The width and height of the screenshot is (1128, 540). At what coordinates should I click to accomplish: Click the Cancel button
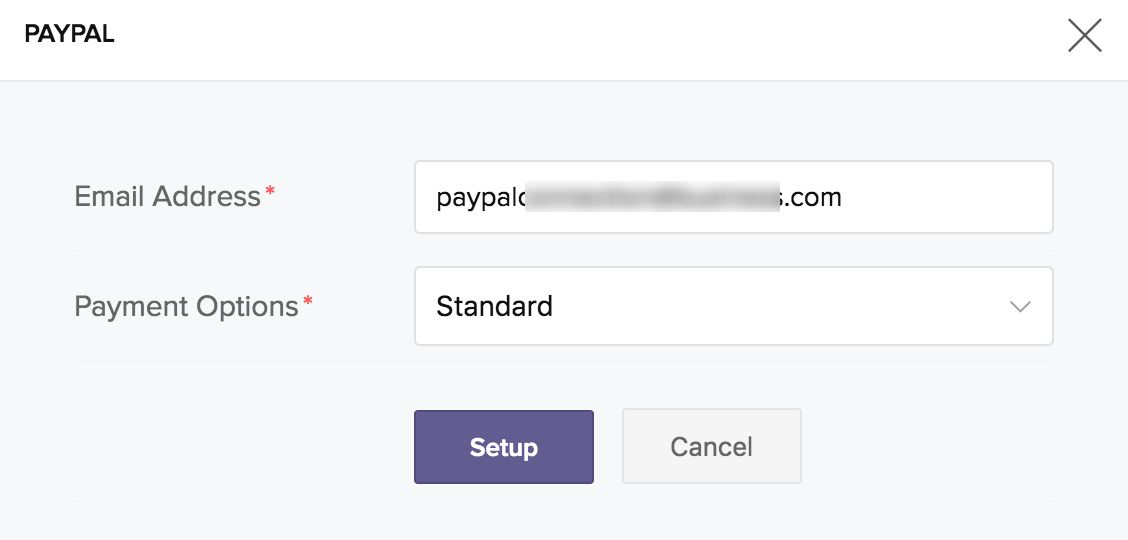[711, 447]
